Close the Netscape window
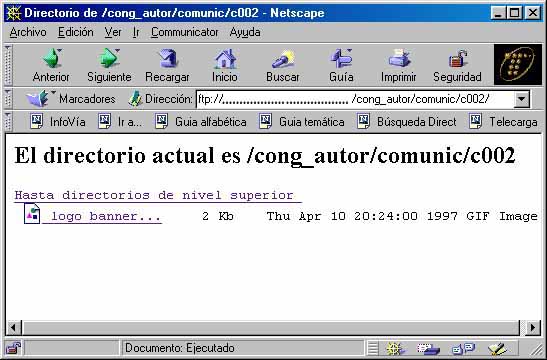547x360 pixels. 533,13
